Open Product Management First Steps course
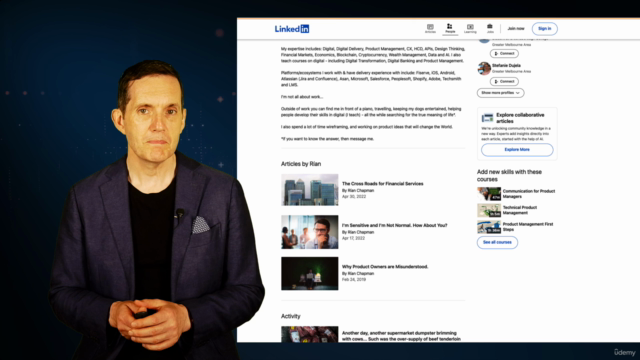Image resolution: width=640 pixels, height=360 pixels. [x=528, y=227]
